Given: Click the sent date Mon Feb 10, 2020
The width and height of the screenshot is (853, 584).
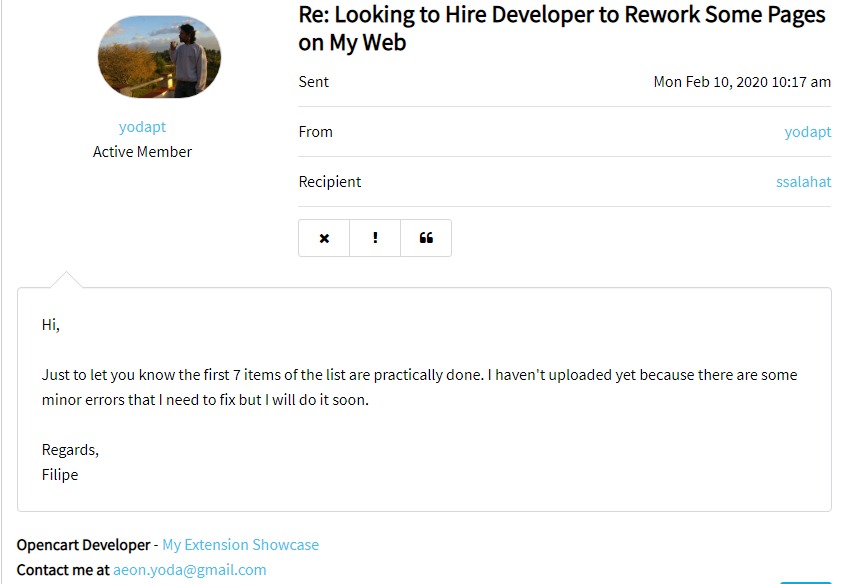Looking at the screenshot, I should (742, 82).
